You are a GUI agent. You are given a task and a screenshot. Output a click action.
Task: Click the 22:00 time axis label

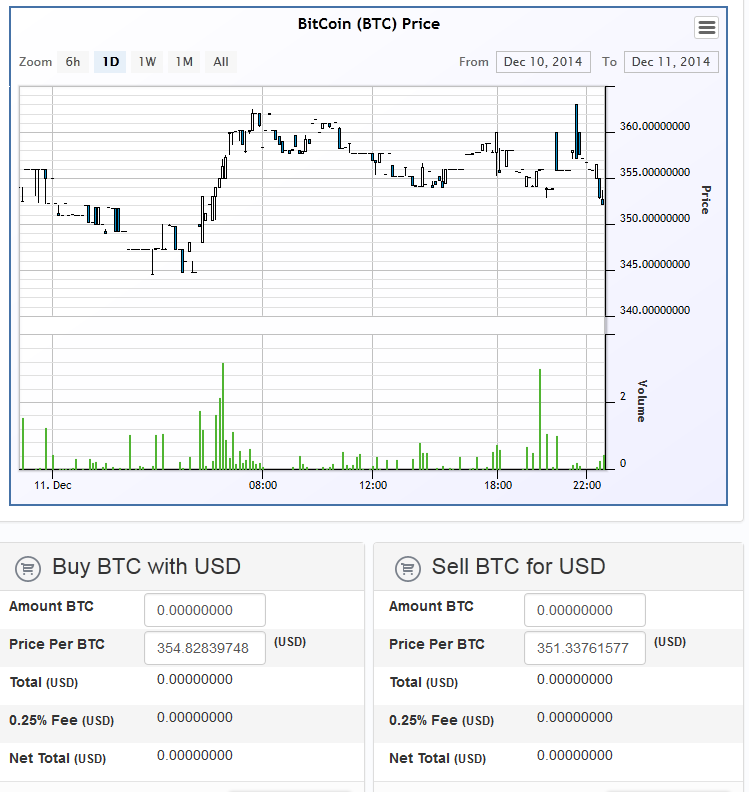(587, 485)
